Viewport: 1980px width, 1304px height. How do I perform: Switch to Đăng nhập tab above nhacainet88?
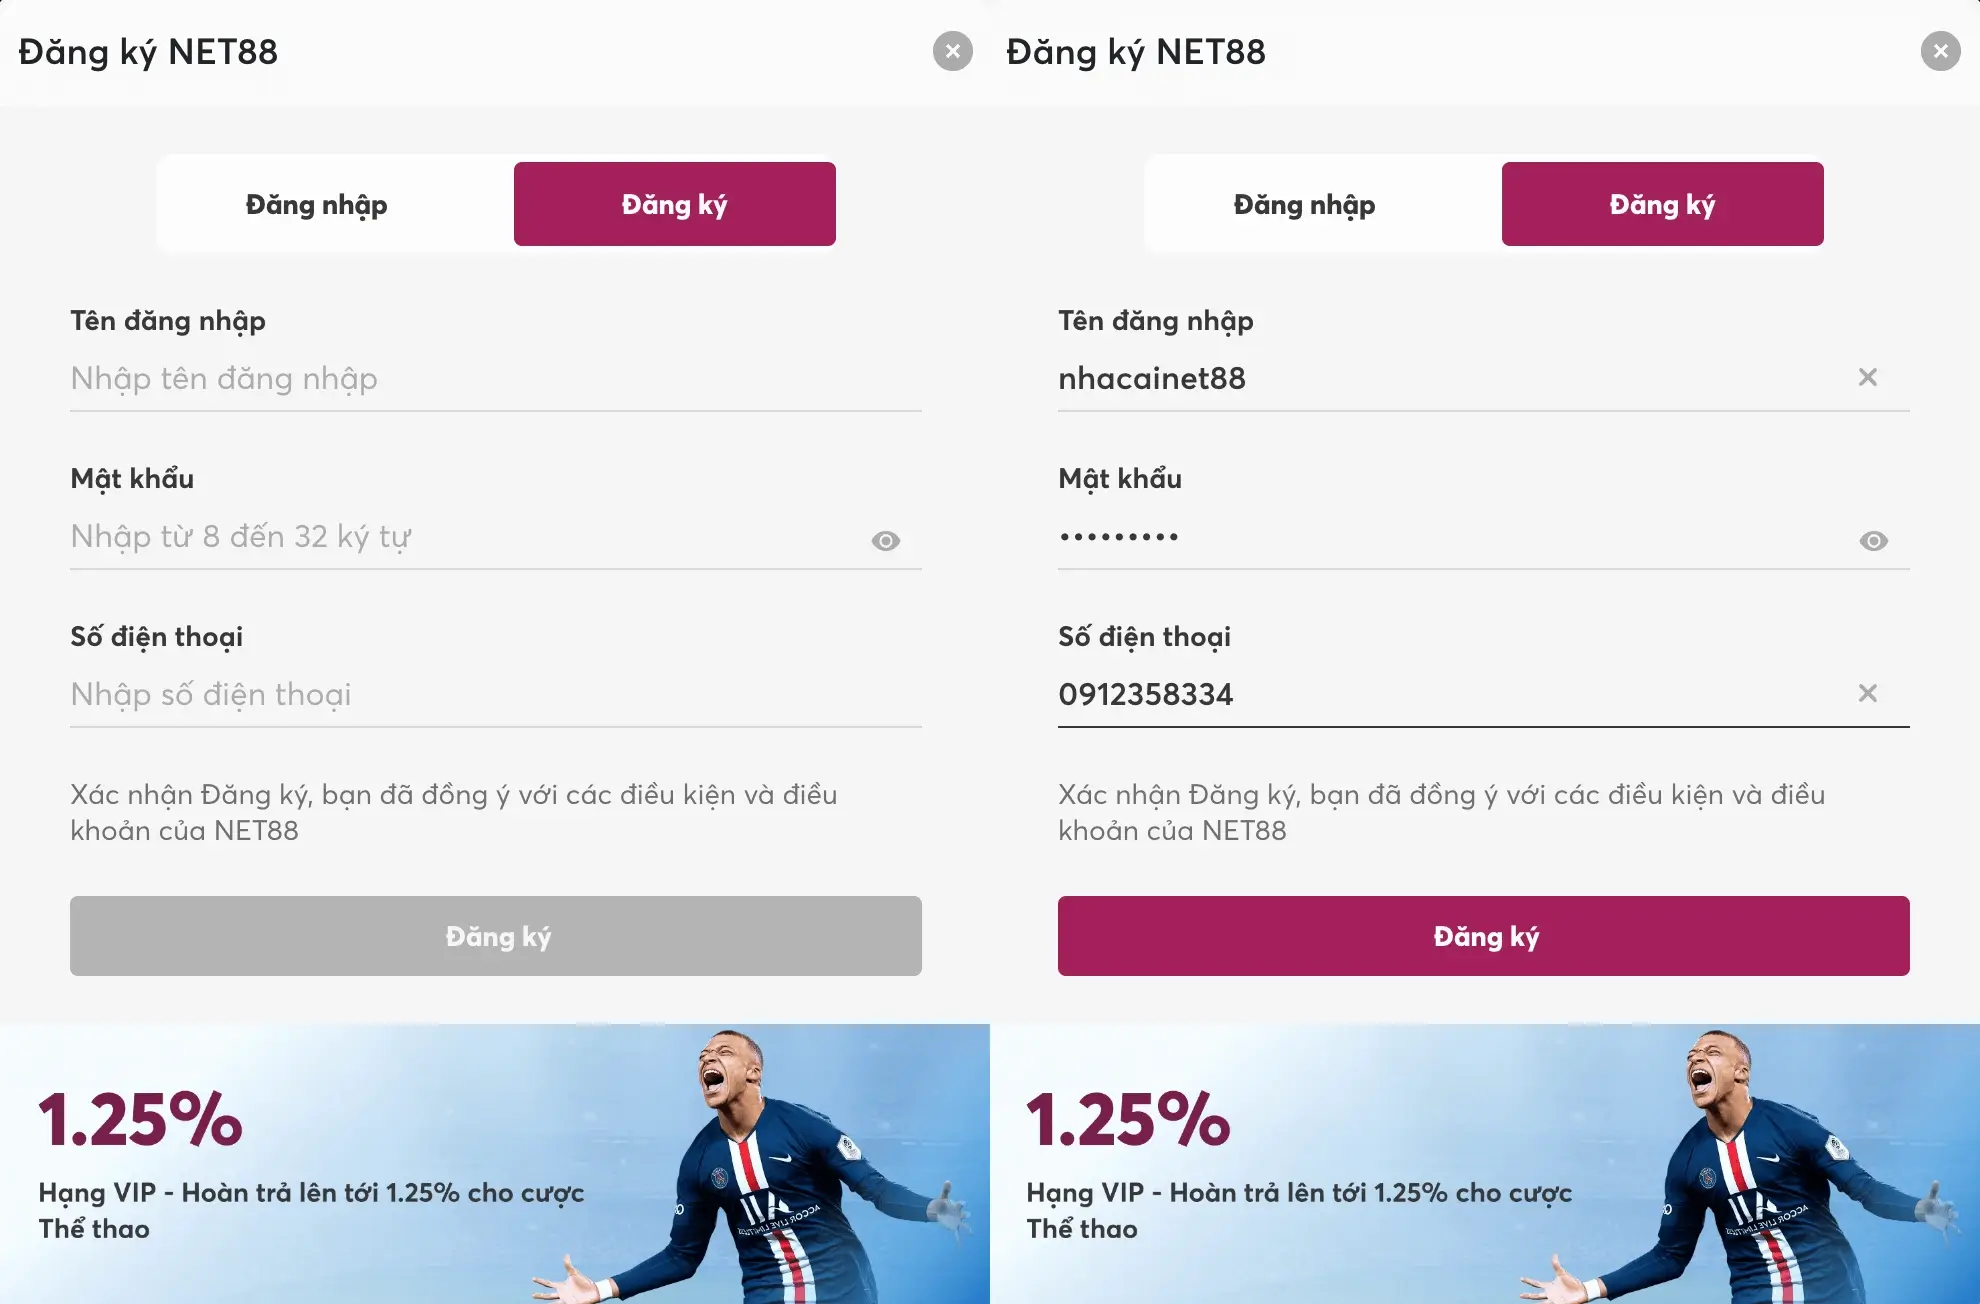tap(1304, 204)
